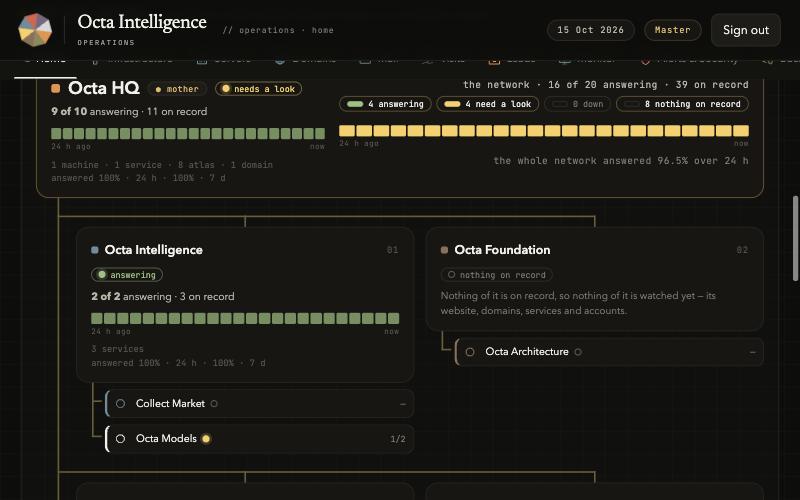Viewport: 800px width, 500px height.
Task: Click the hollow circle icon on Collect Market row
Action: pos(120,404)
